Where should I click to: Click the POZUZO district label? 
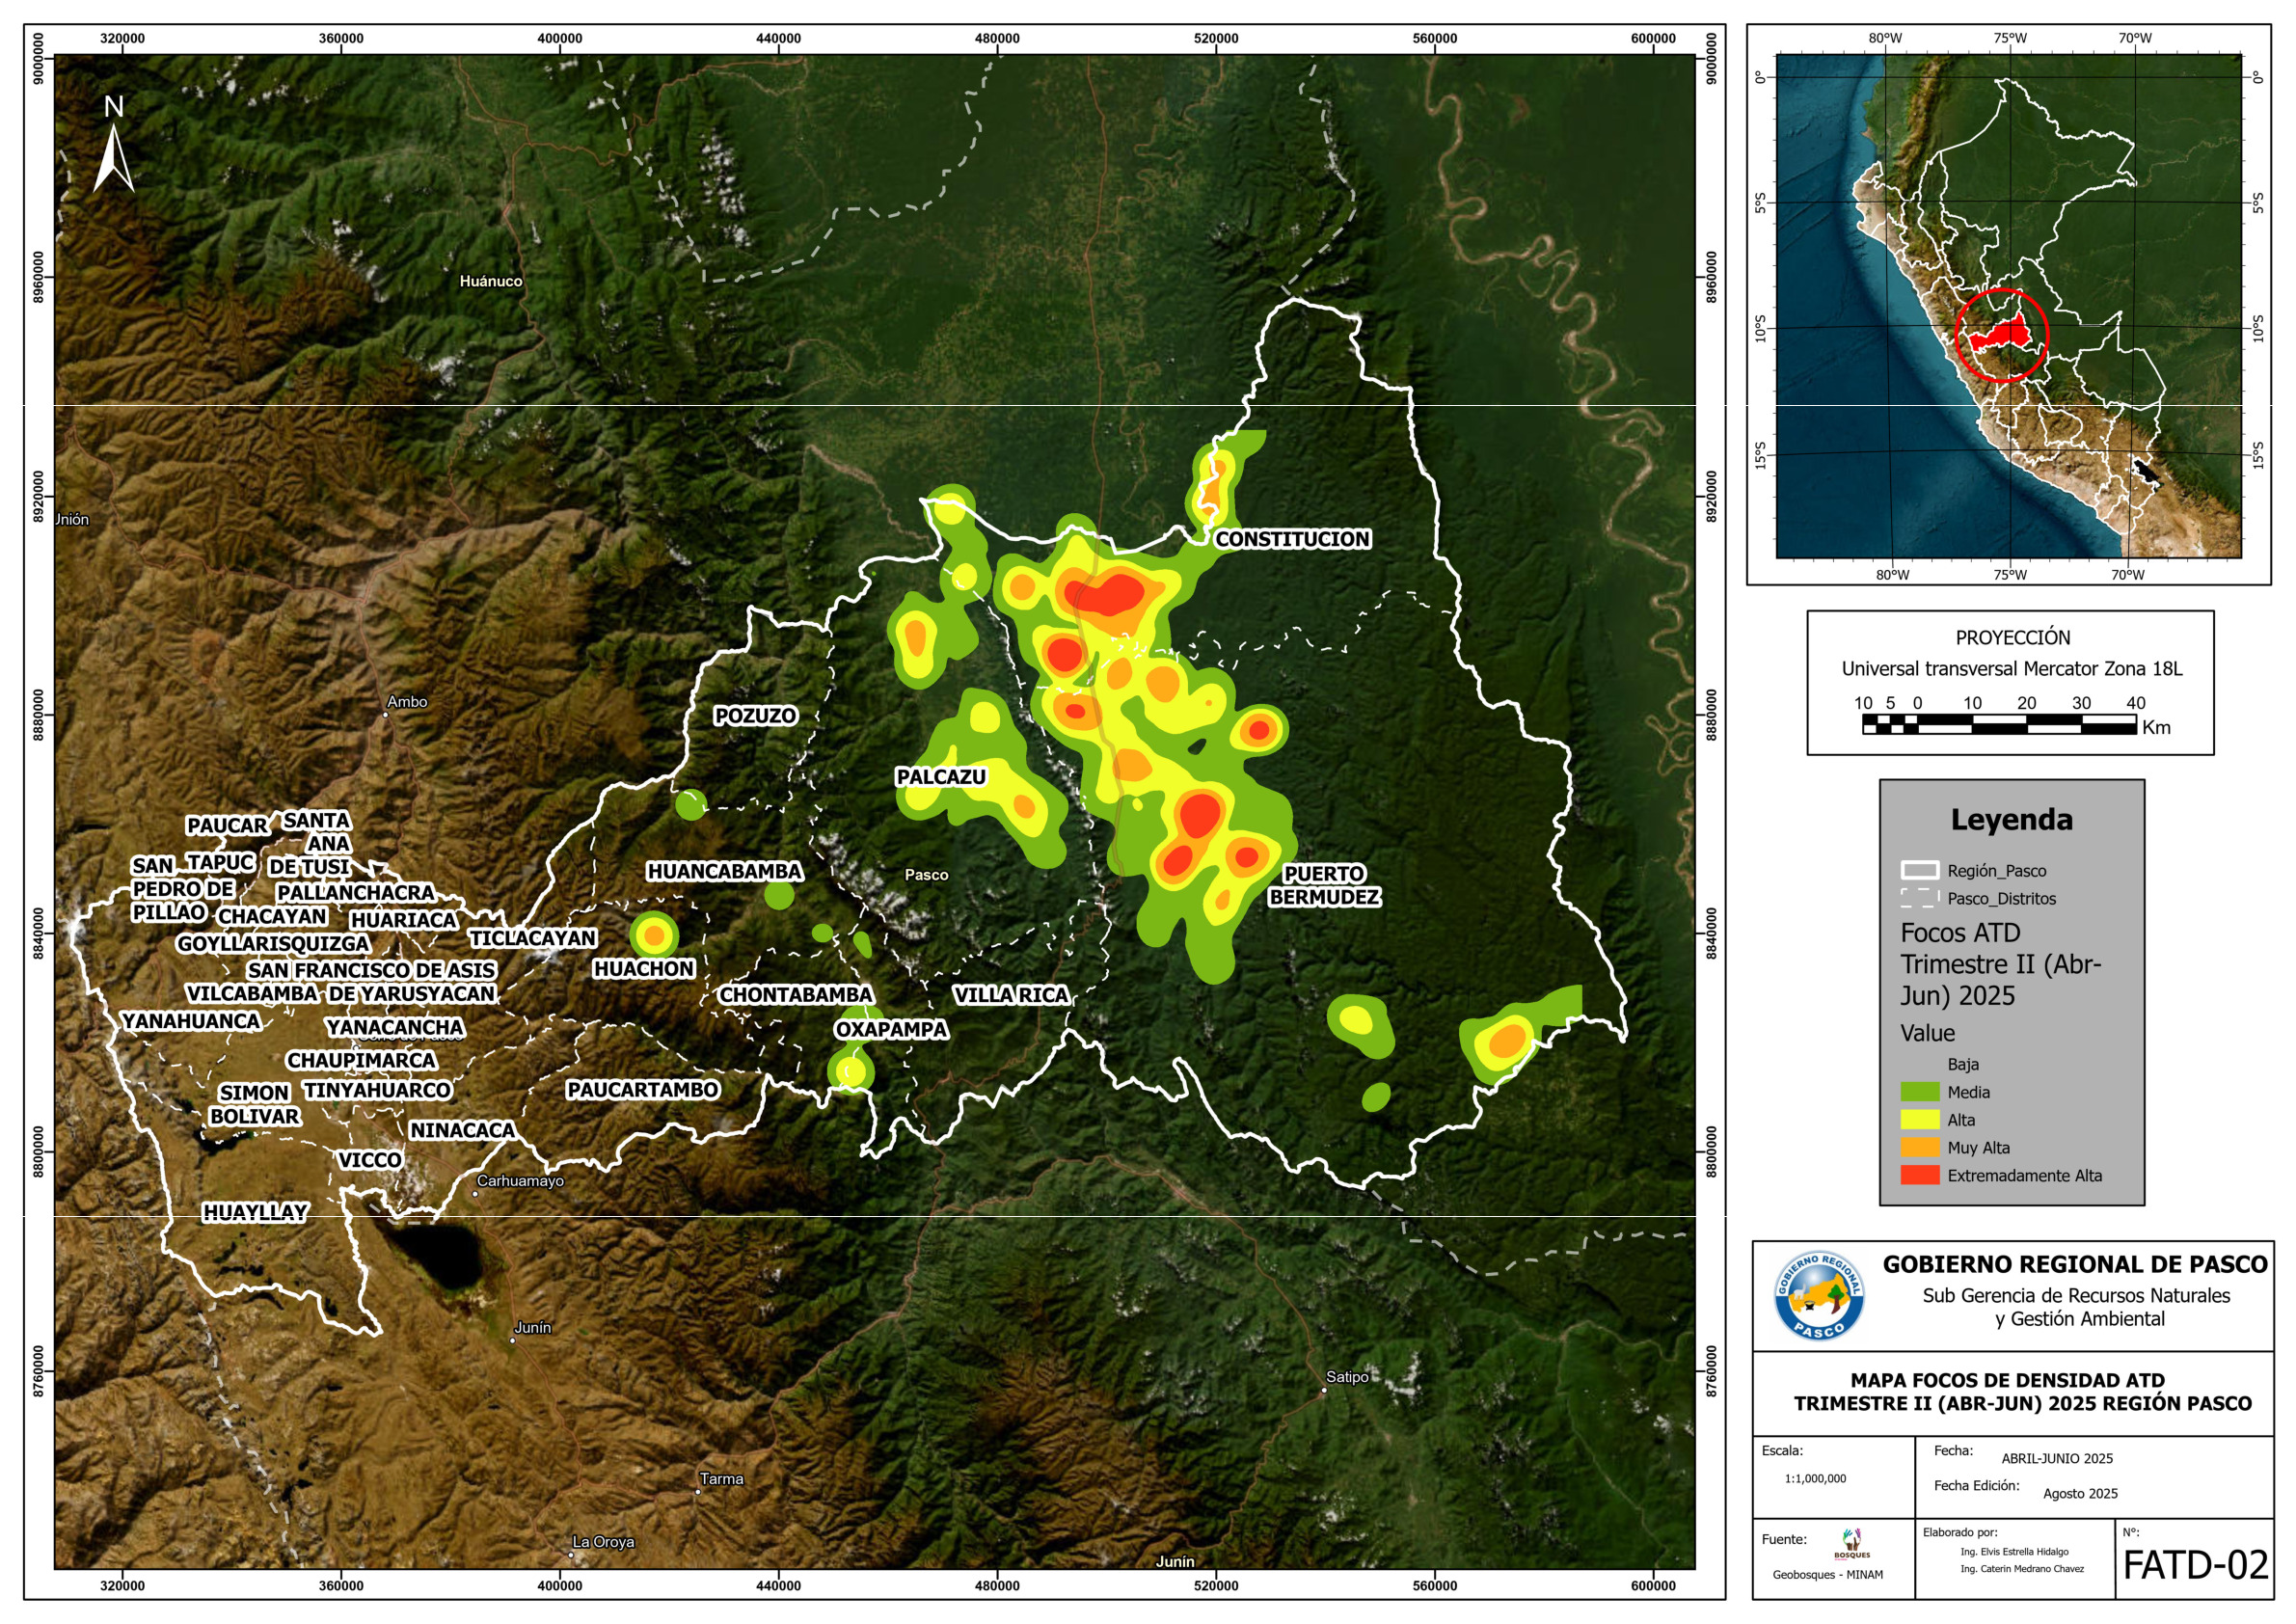click(755, 716)
